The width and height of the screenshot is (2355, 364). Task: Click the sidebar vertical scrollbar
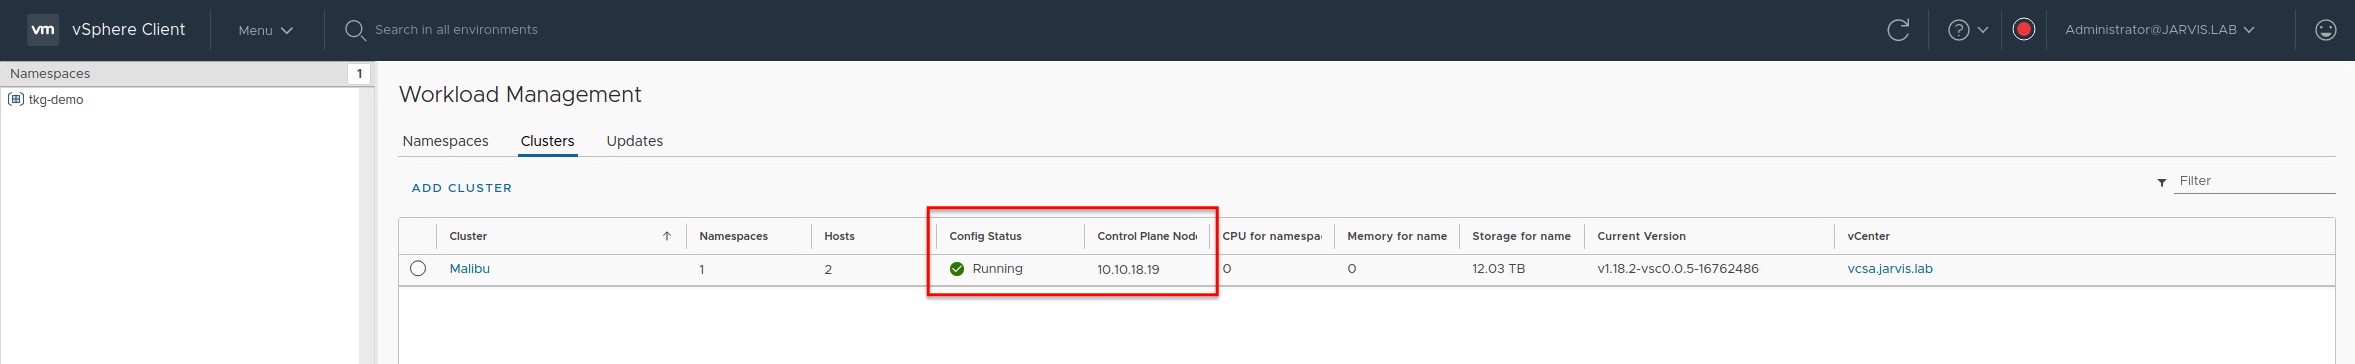click(367, 226)
